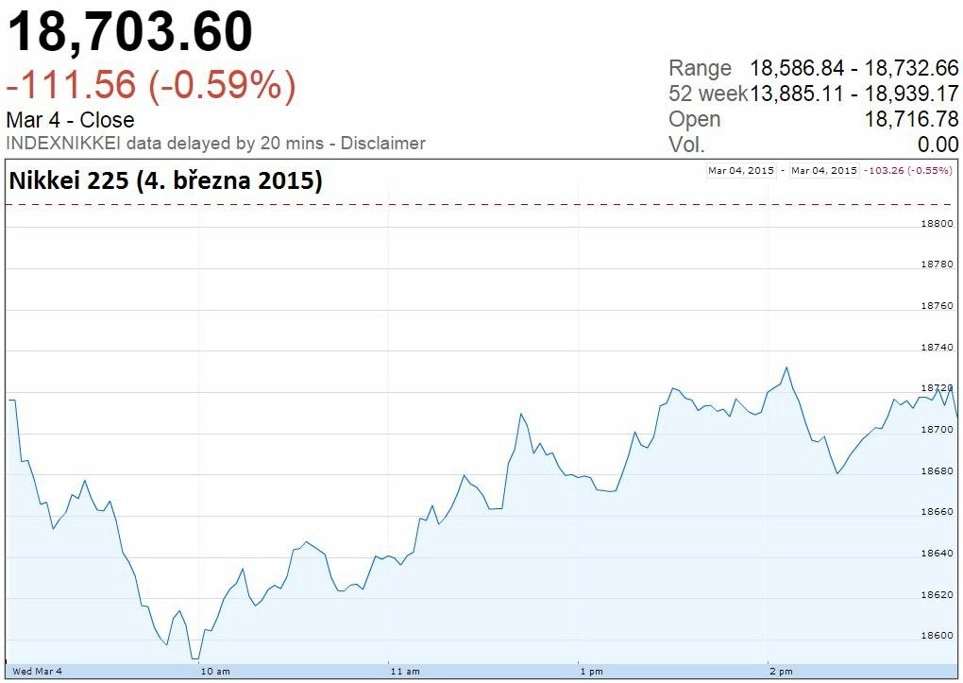Click the 18760 axis label
This screenshot has height=683, width=963.
tap(937, 305)
